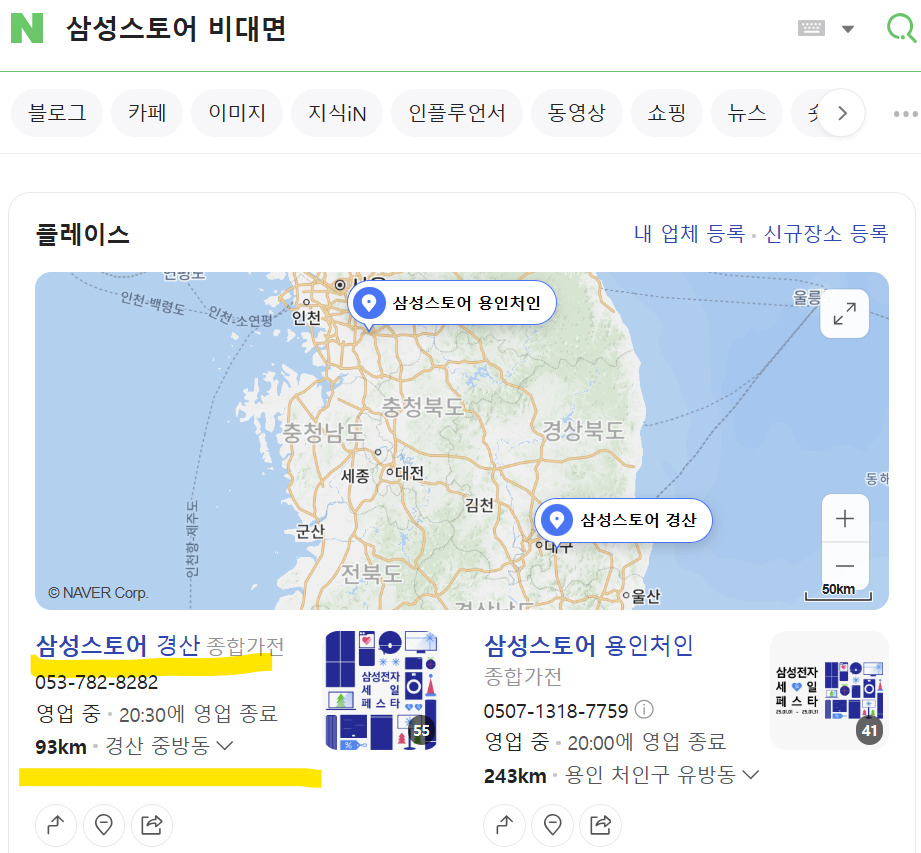
Task: Open the 카페 tab
Action: (x=147, y=113)
